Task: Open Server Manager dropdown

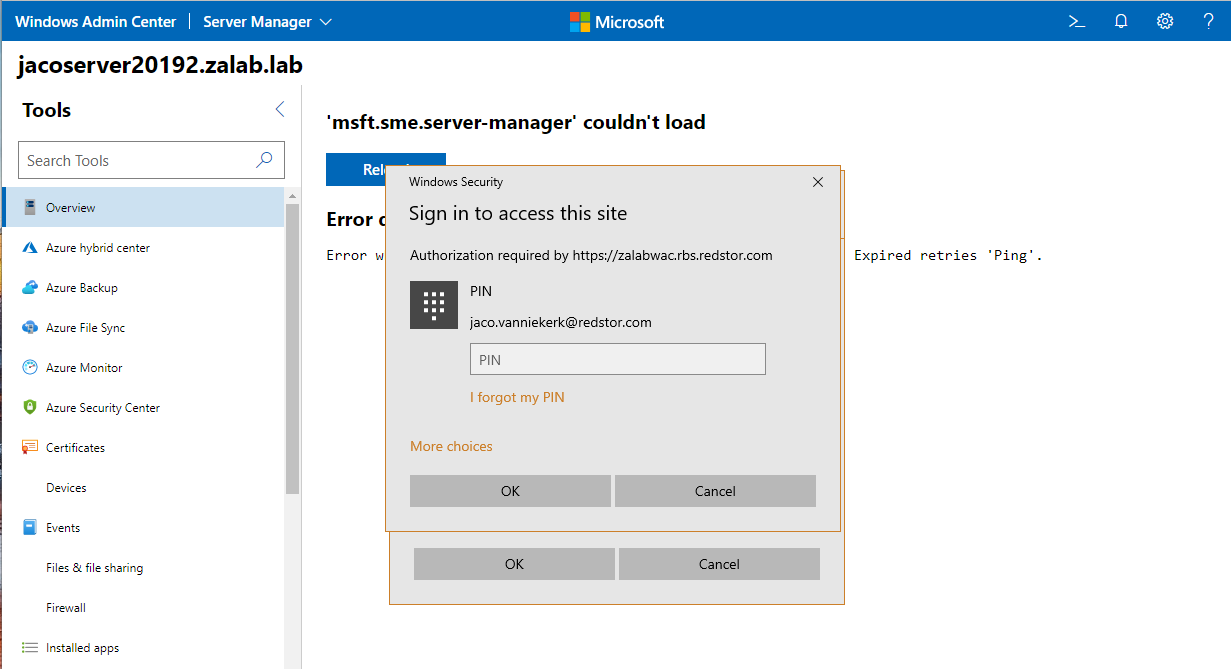Action: [267, 21]
